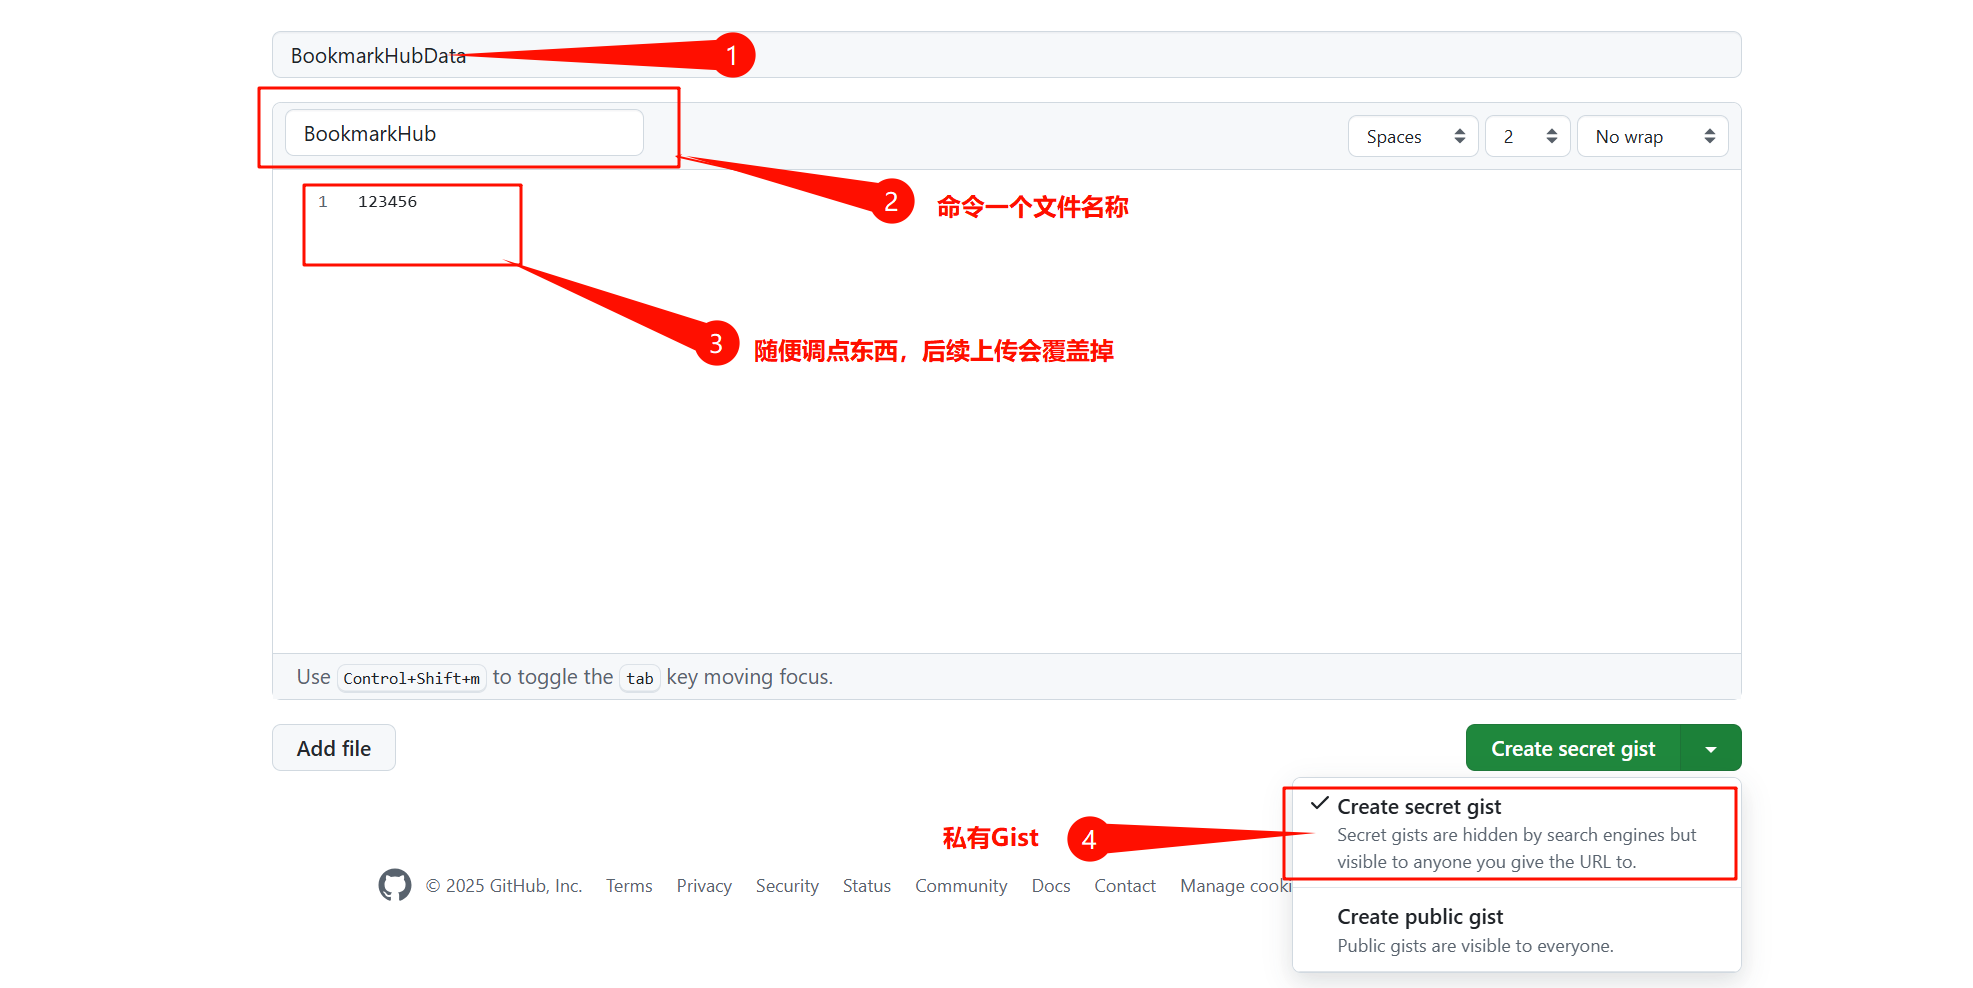
Task: Open the Community footer link
Action: (x=961, y=886)
